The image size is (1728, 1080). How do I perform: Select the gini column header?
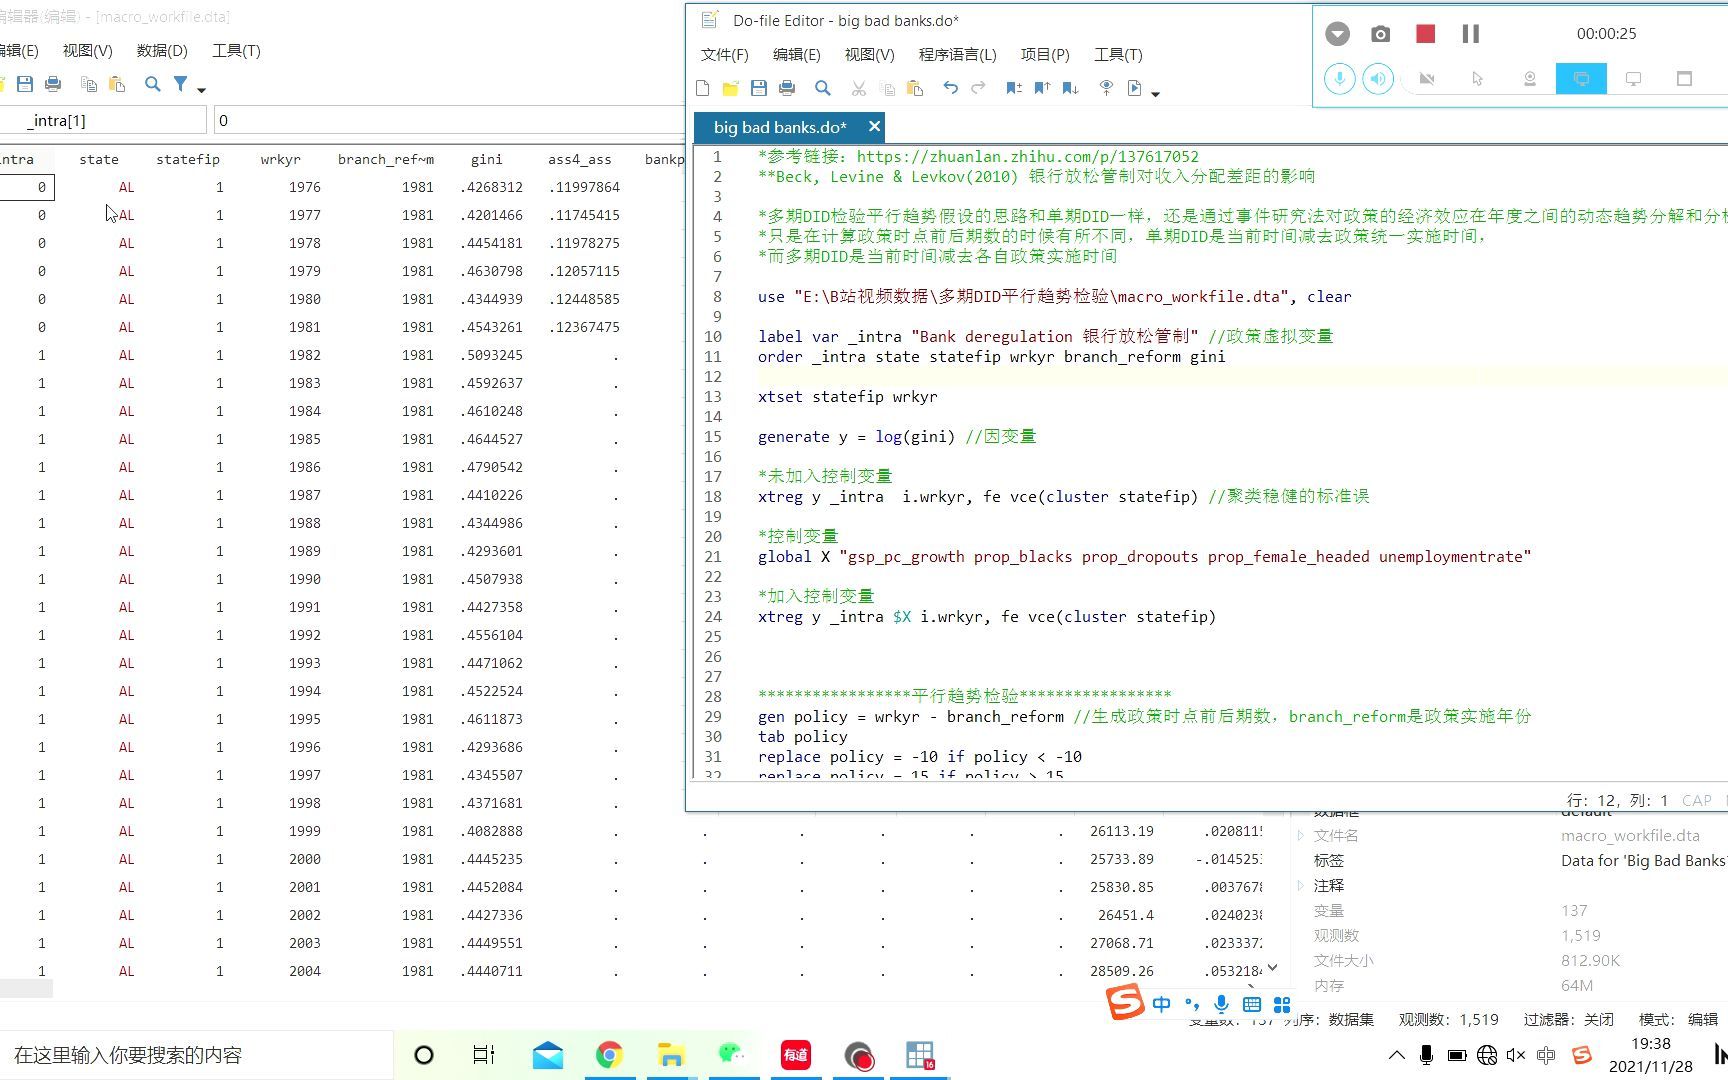coord(486,159)
